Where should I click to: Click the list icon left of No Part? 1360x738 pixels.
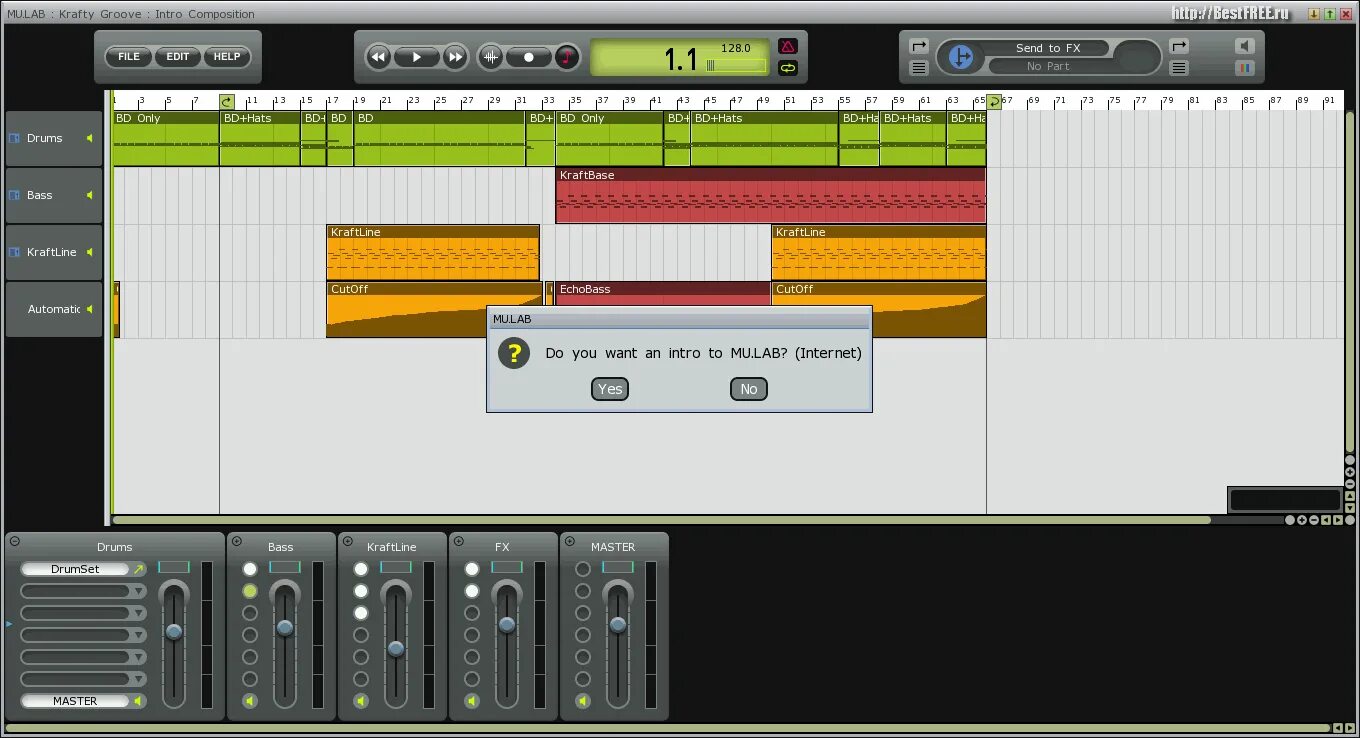(x=919, y=68)
